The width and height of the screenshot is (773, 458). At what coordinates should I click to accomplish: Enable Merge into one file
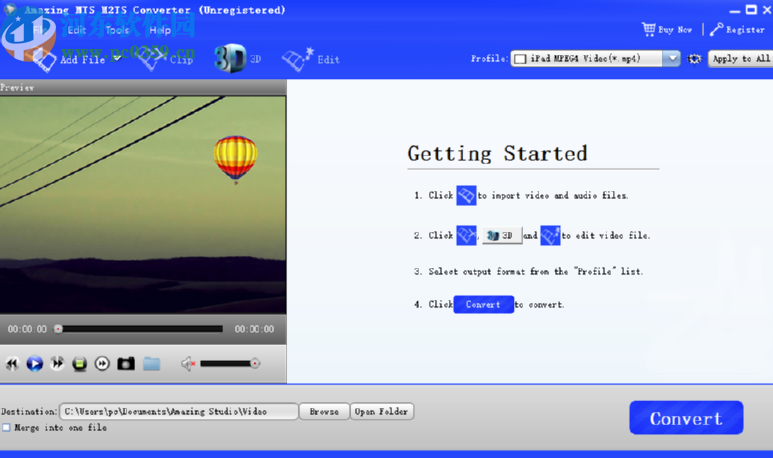[6, 427]
